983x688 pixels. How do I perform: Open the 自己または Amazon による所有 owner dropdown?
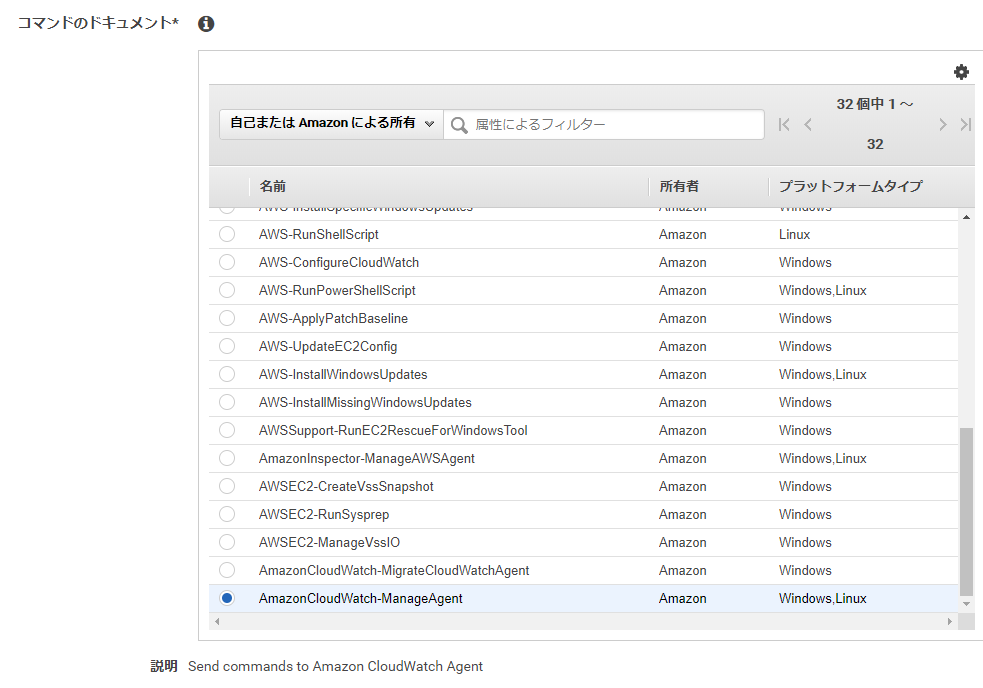pyautogui.click(x=332, y=124)
